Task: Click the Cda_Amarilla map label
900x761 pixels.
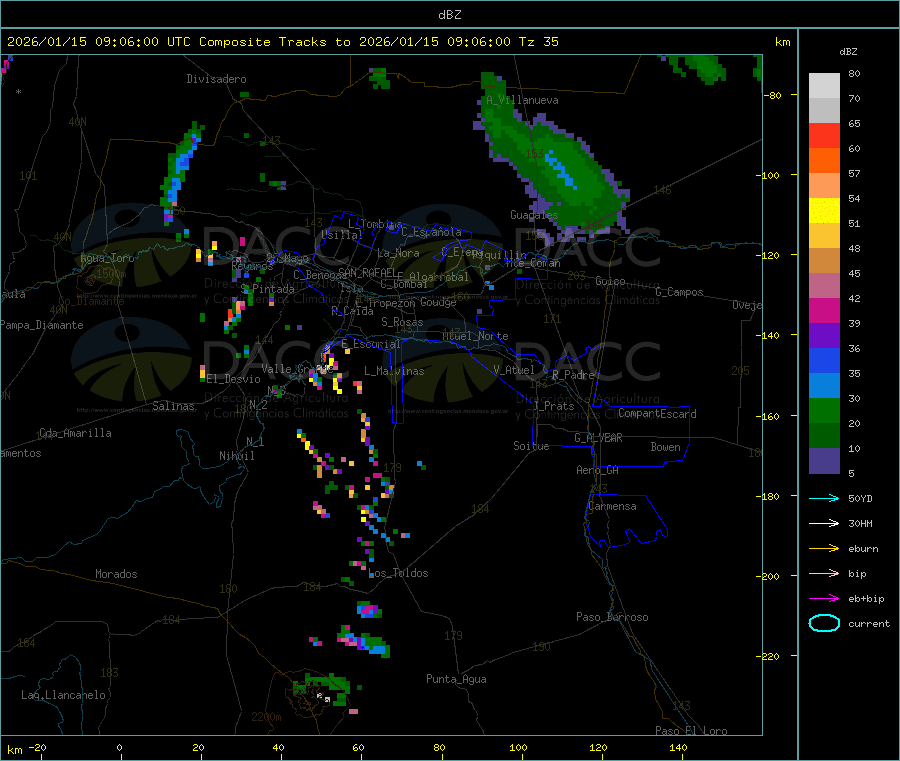Action: (75, 433)
